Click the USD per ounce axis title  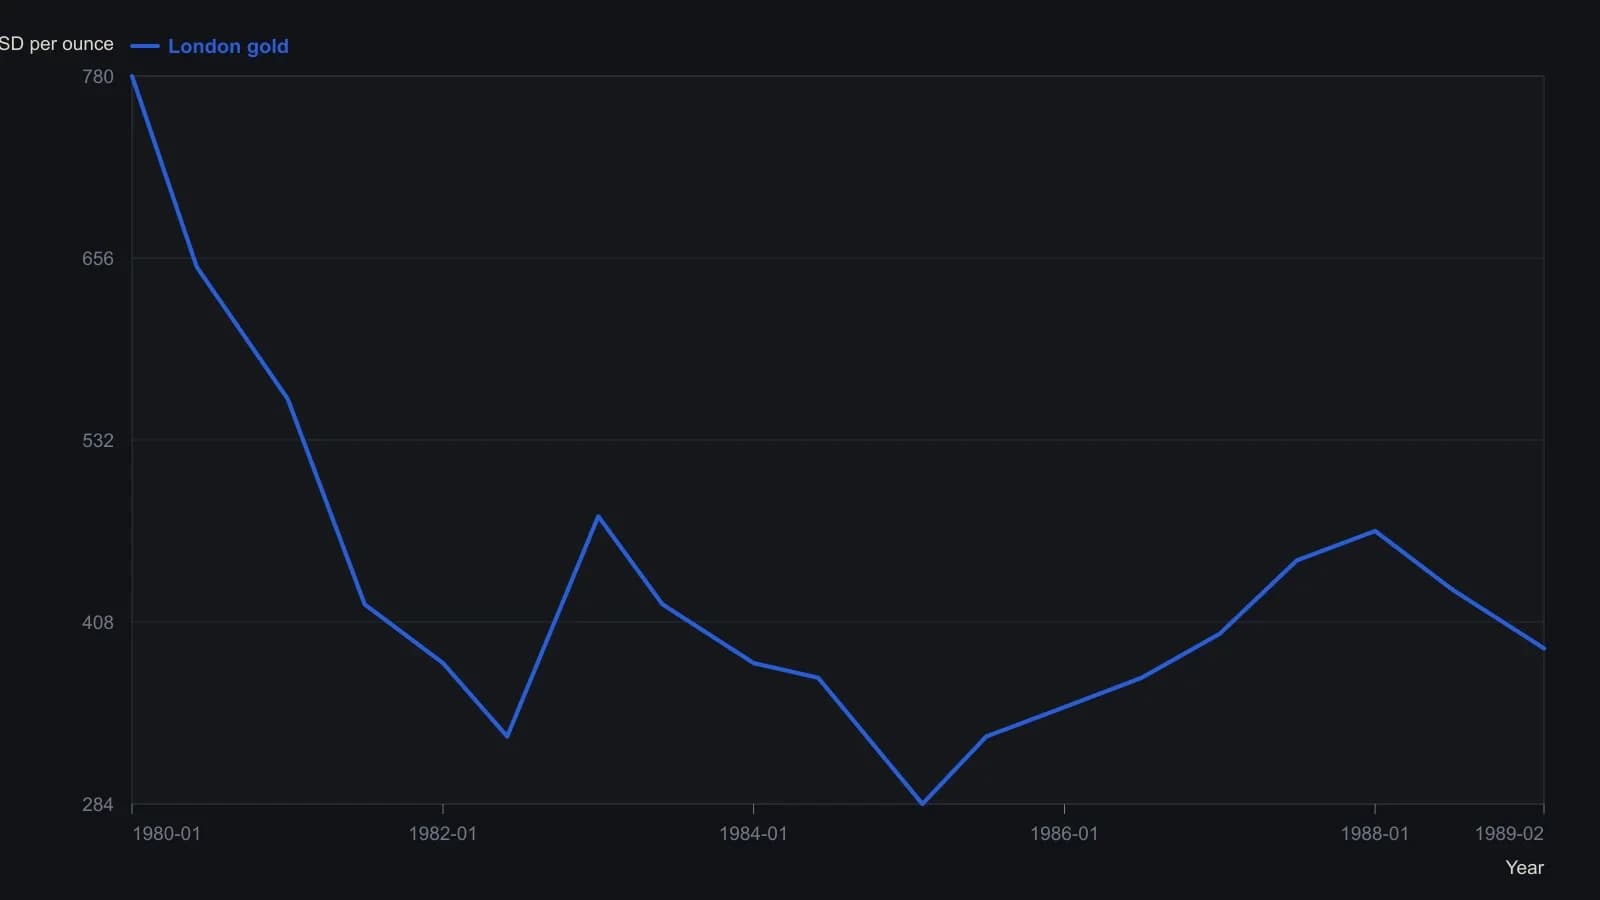click(x=57, y=44)
